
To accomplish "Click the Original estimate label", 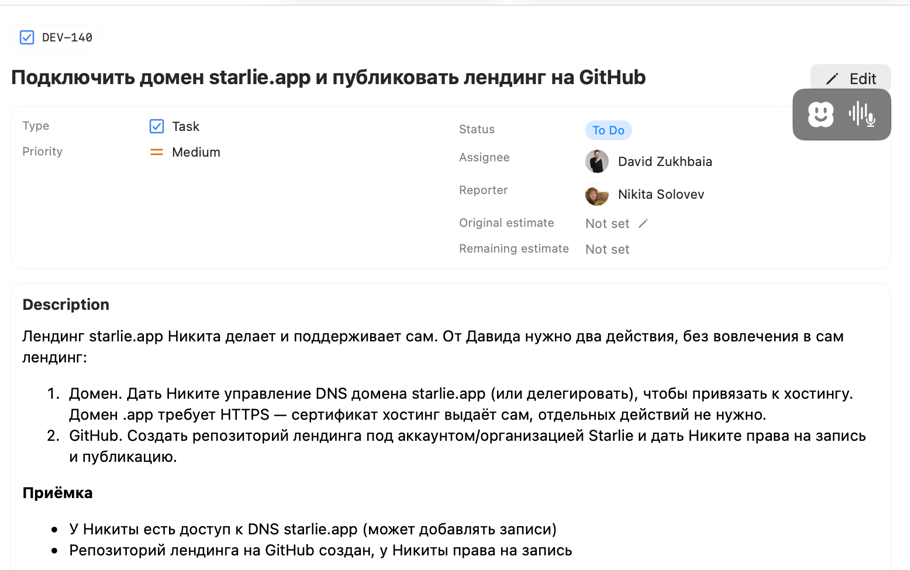I will (x=506, y=223).
